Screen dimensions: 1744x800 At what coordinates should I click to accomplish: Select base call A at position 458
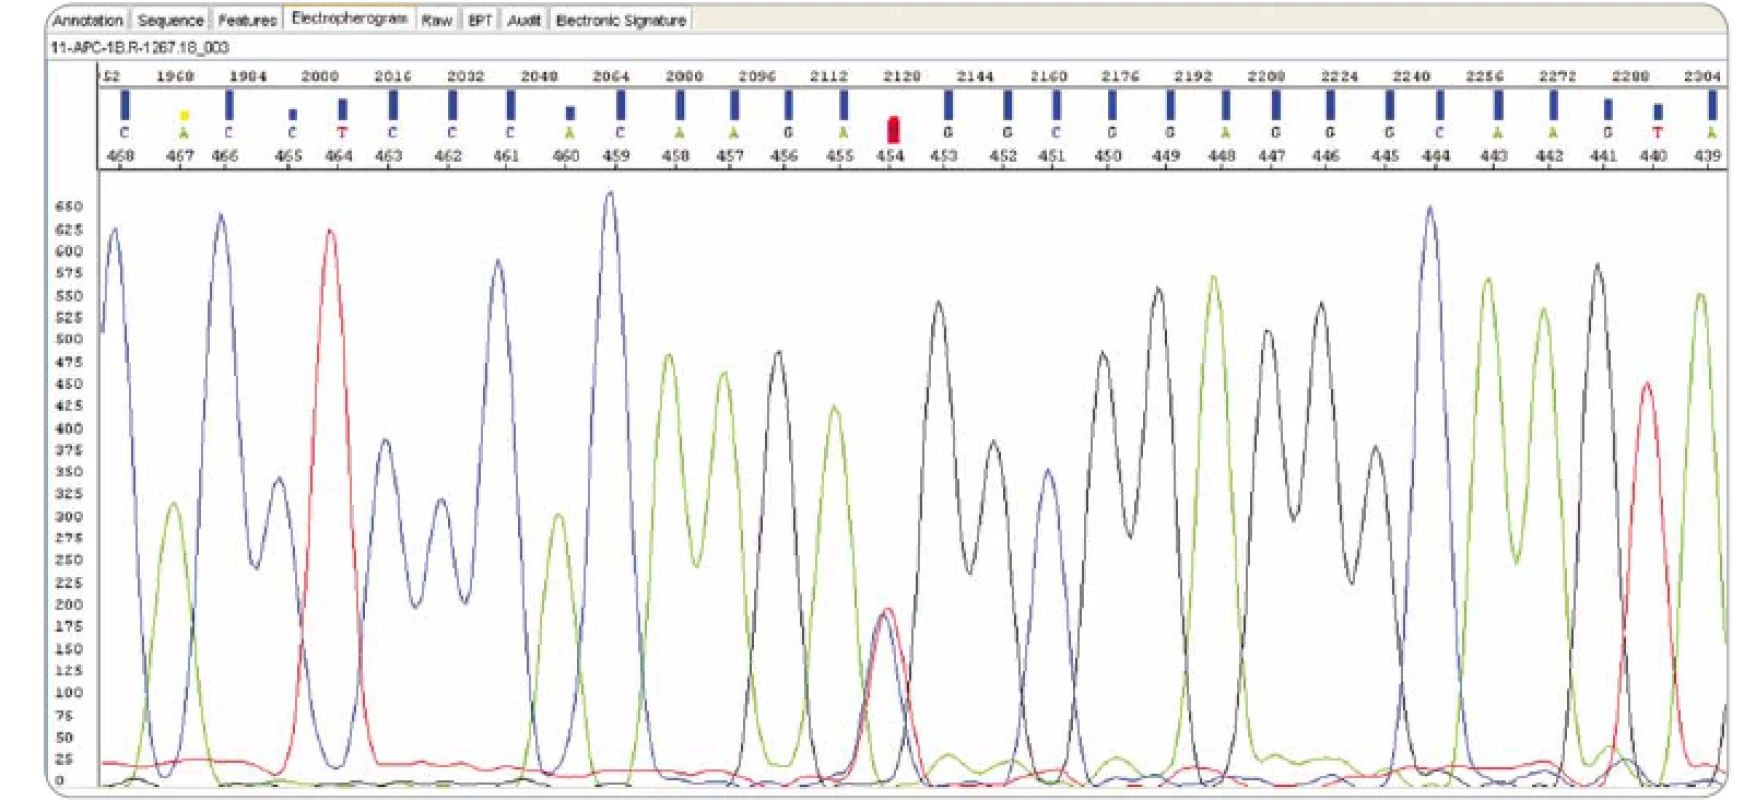coord(679,133)
